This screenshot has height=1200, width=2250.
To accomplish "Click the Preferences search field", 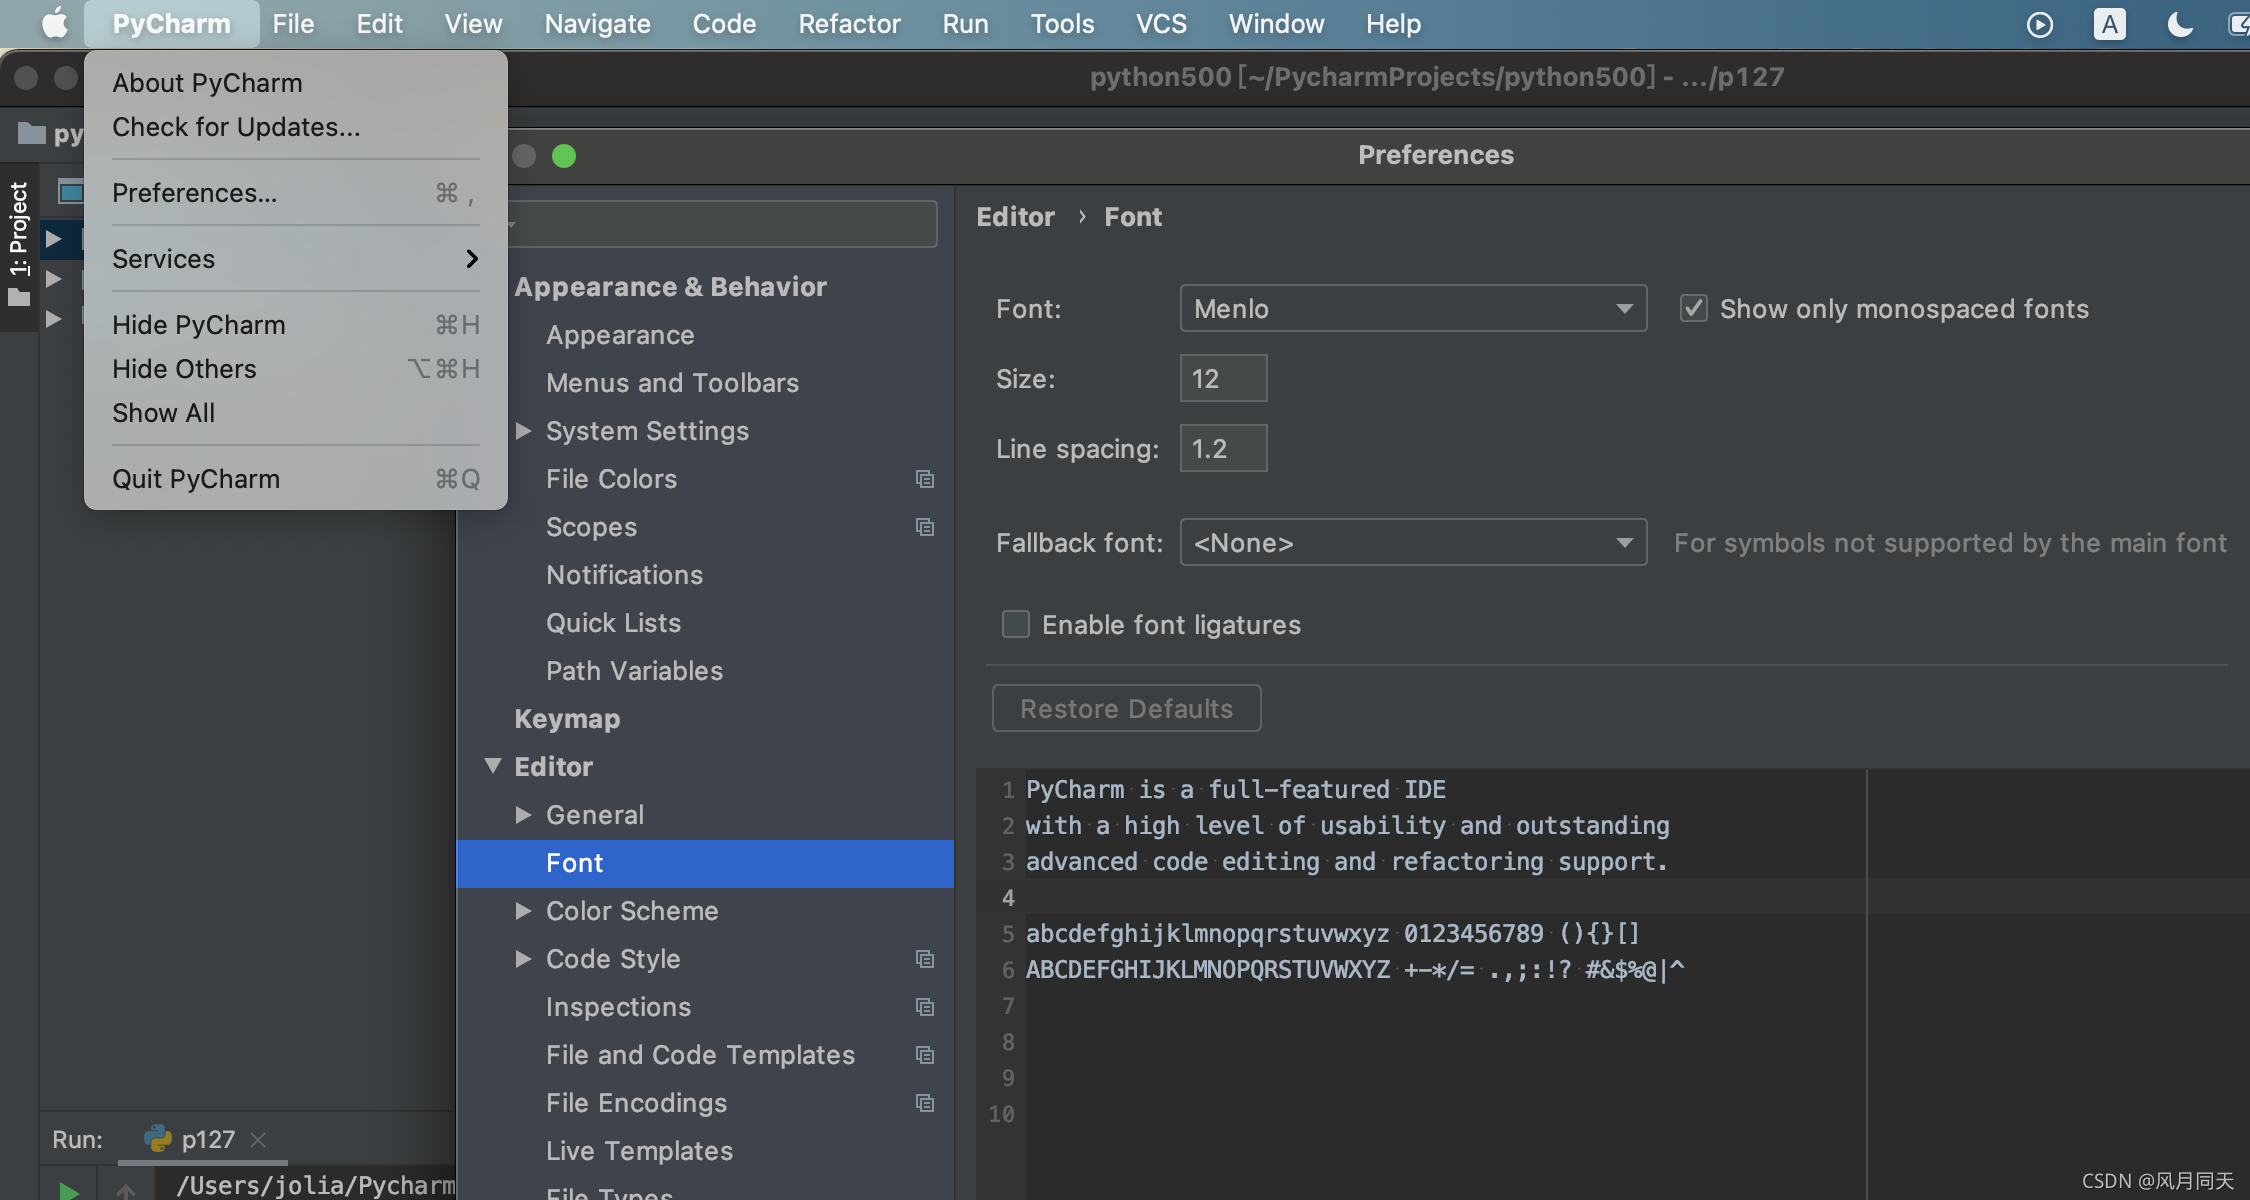I will pyautogui.click(x=722, y=224).
